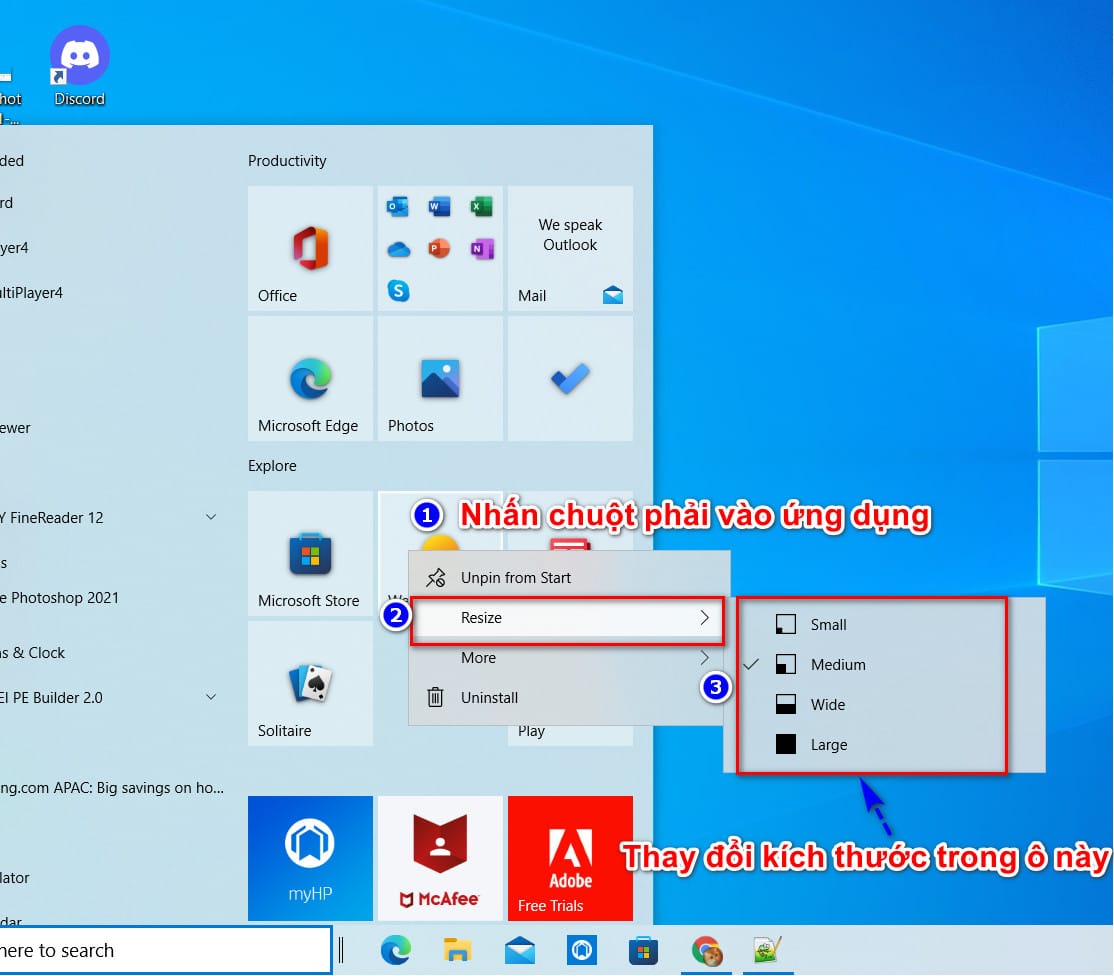Open the Discord desktop shortcut
1114x976 pixels.
tap(80, 66)
